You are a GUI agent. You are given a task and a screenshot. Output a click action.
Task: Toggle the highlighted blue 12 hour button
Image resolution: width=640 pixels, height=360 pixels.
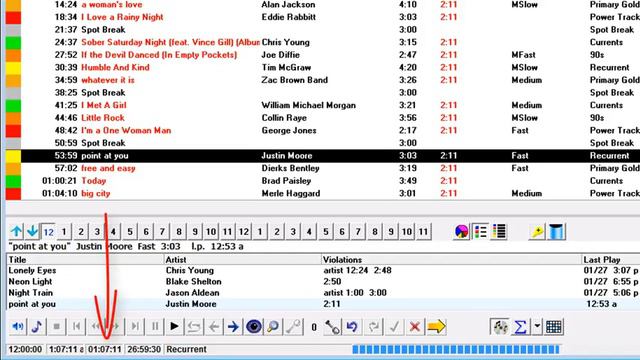[x=49, y=232]
